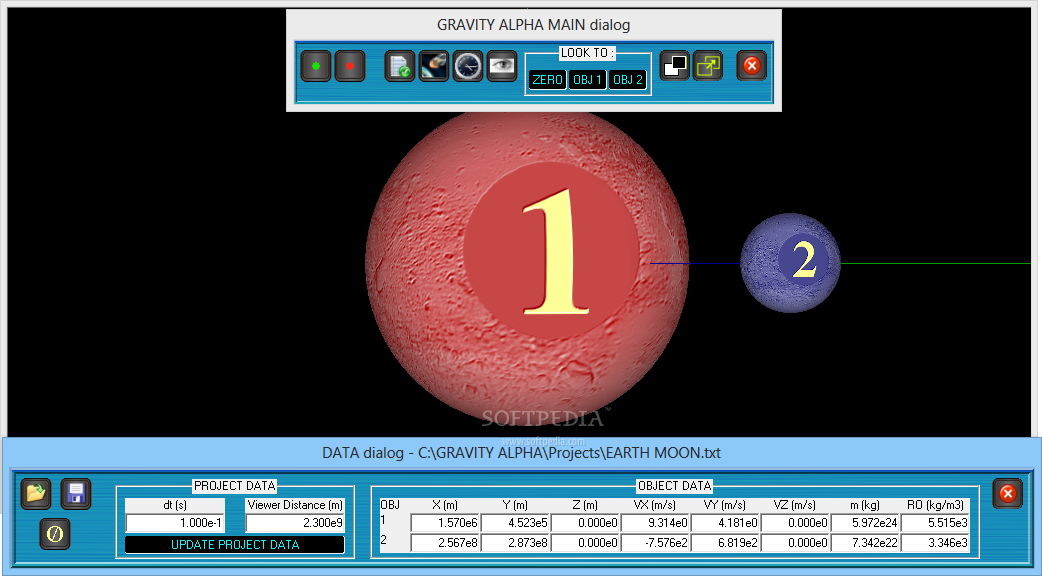Close the DATA dialog

pyautogui.click(x=1007, y=494)
